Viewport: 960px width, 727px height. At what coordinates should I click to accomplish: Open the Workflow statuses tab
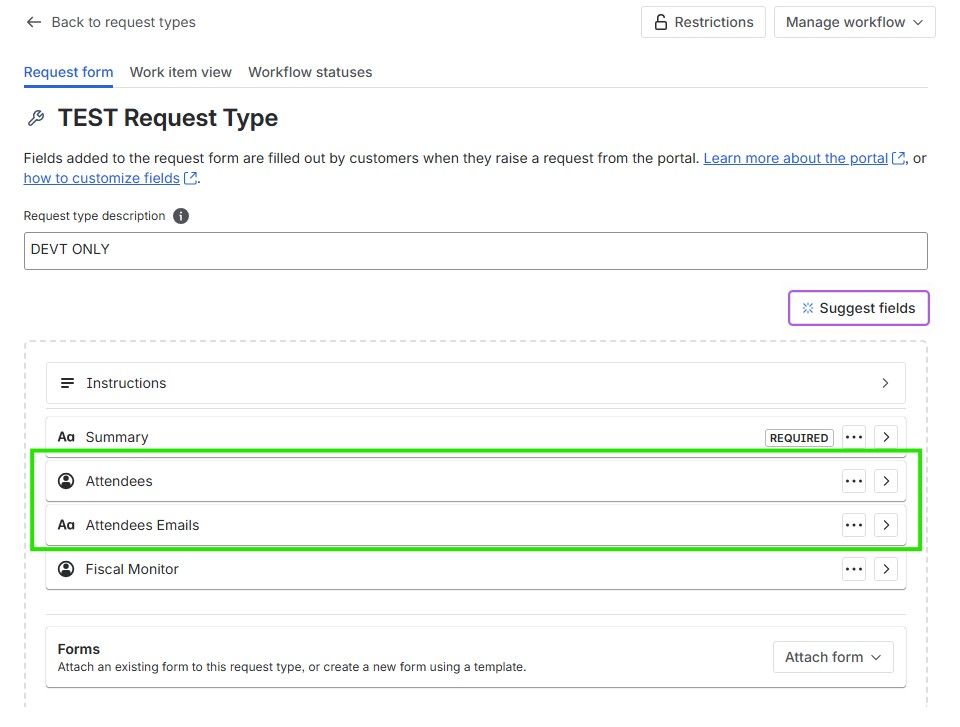tap(310, 72)
